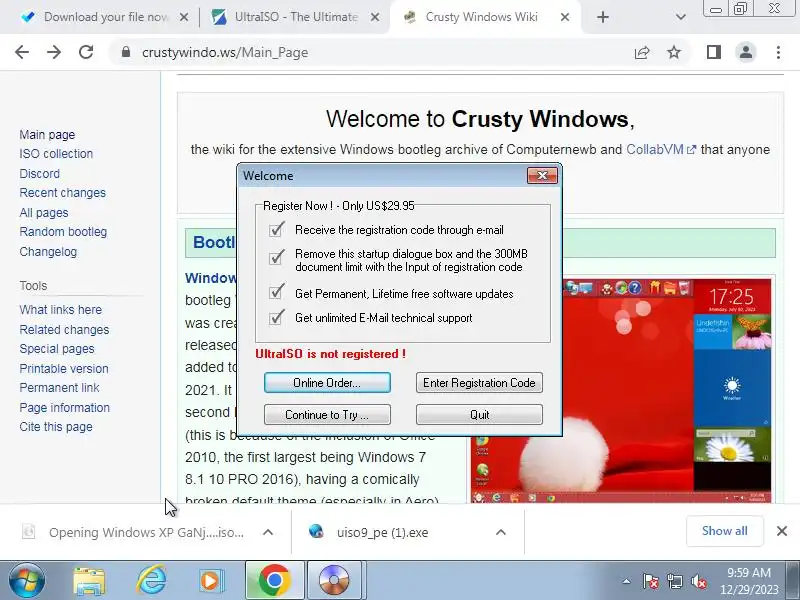Click the address bar URL crustywindo.ws/Main_Page
This screenshot has width=800, height=600.
(x=224, y=53)
